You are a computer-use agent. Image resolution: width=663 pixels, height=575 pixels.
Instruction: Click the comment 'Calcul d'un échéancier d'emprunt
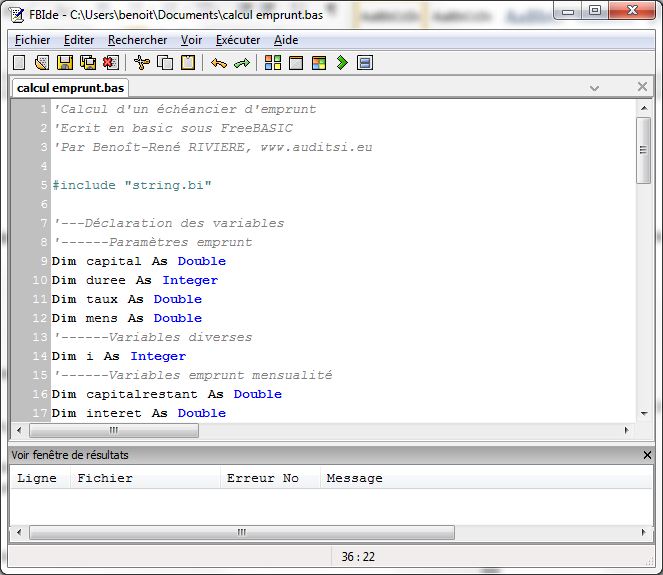[x=185, y=109]
